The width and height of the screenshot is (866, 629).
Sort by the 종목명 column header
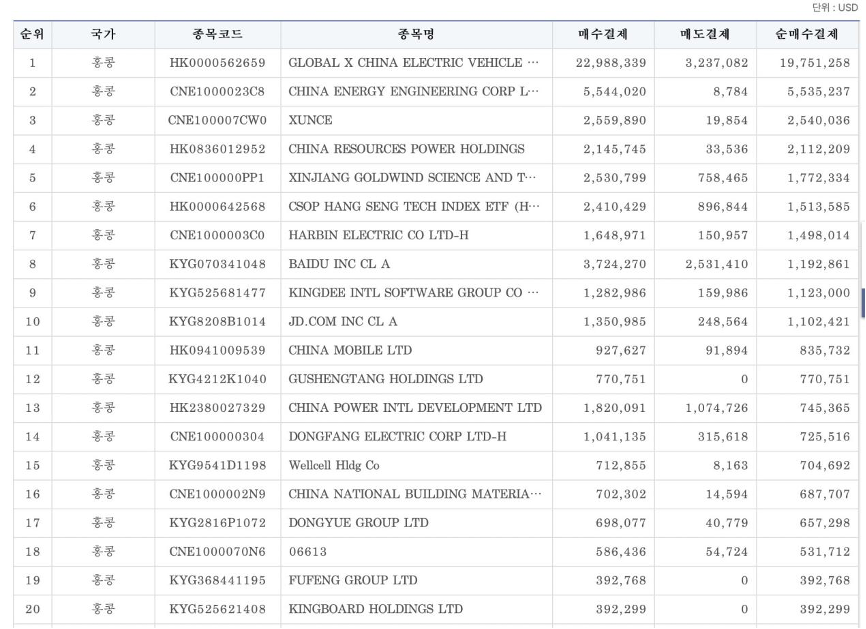(x=415, y=34)
